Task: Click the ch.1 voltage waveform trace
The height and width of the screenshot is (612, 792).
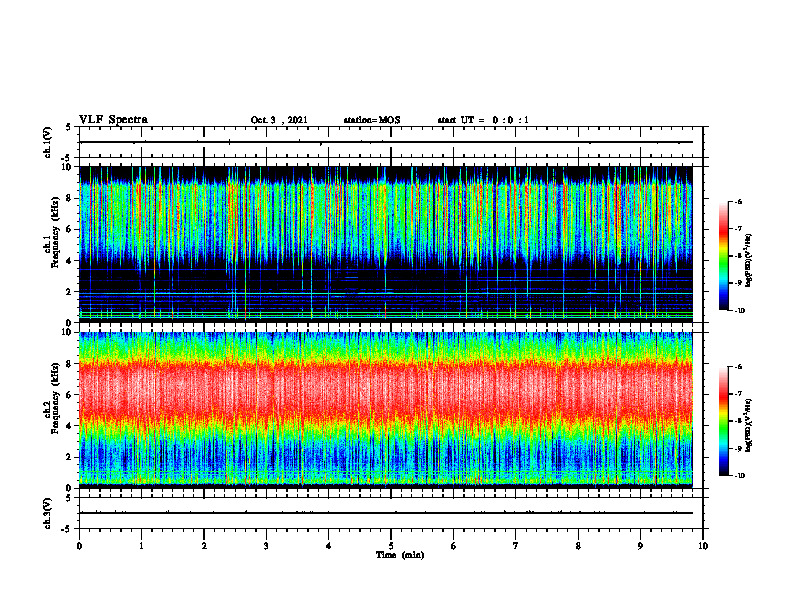Action: coord(386,142)
